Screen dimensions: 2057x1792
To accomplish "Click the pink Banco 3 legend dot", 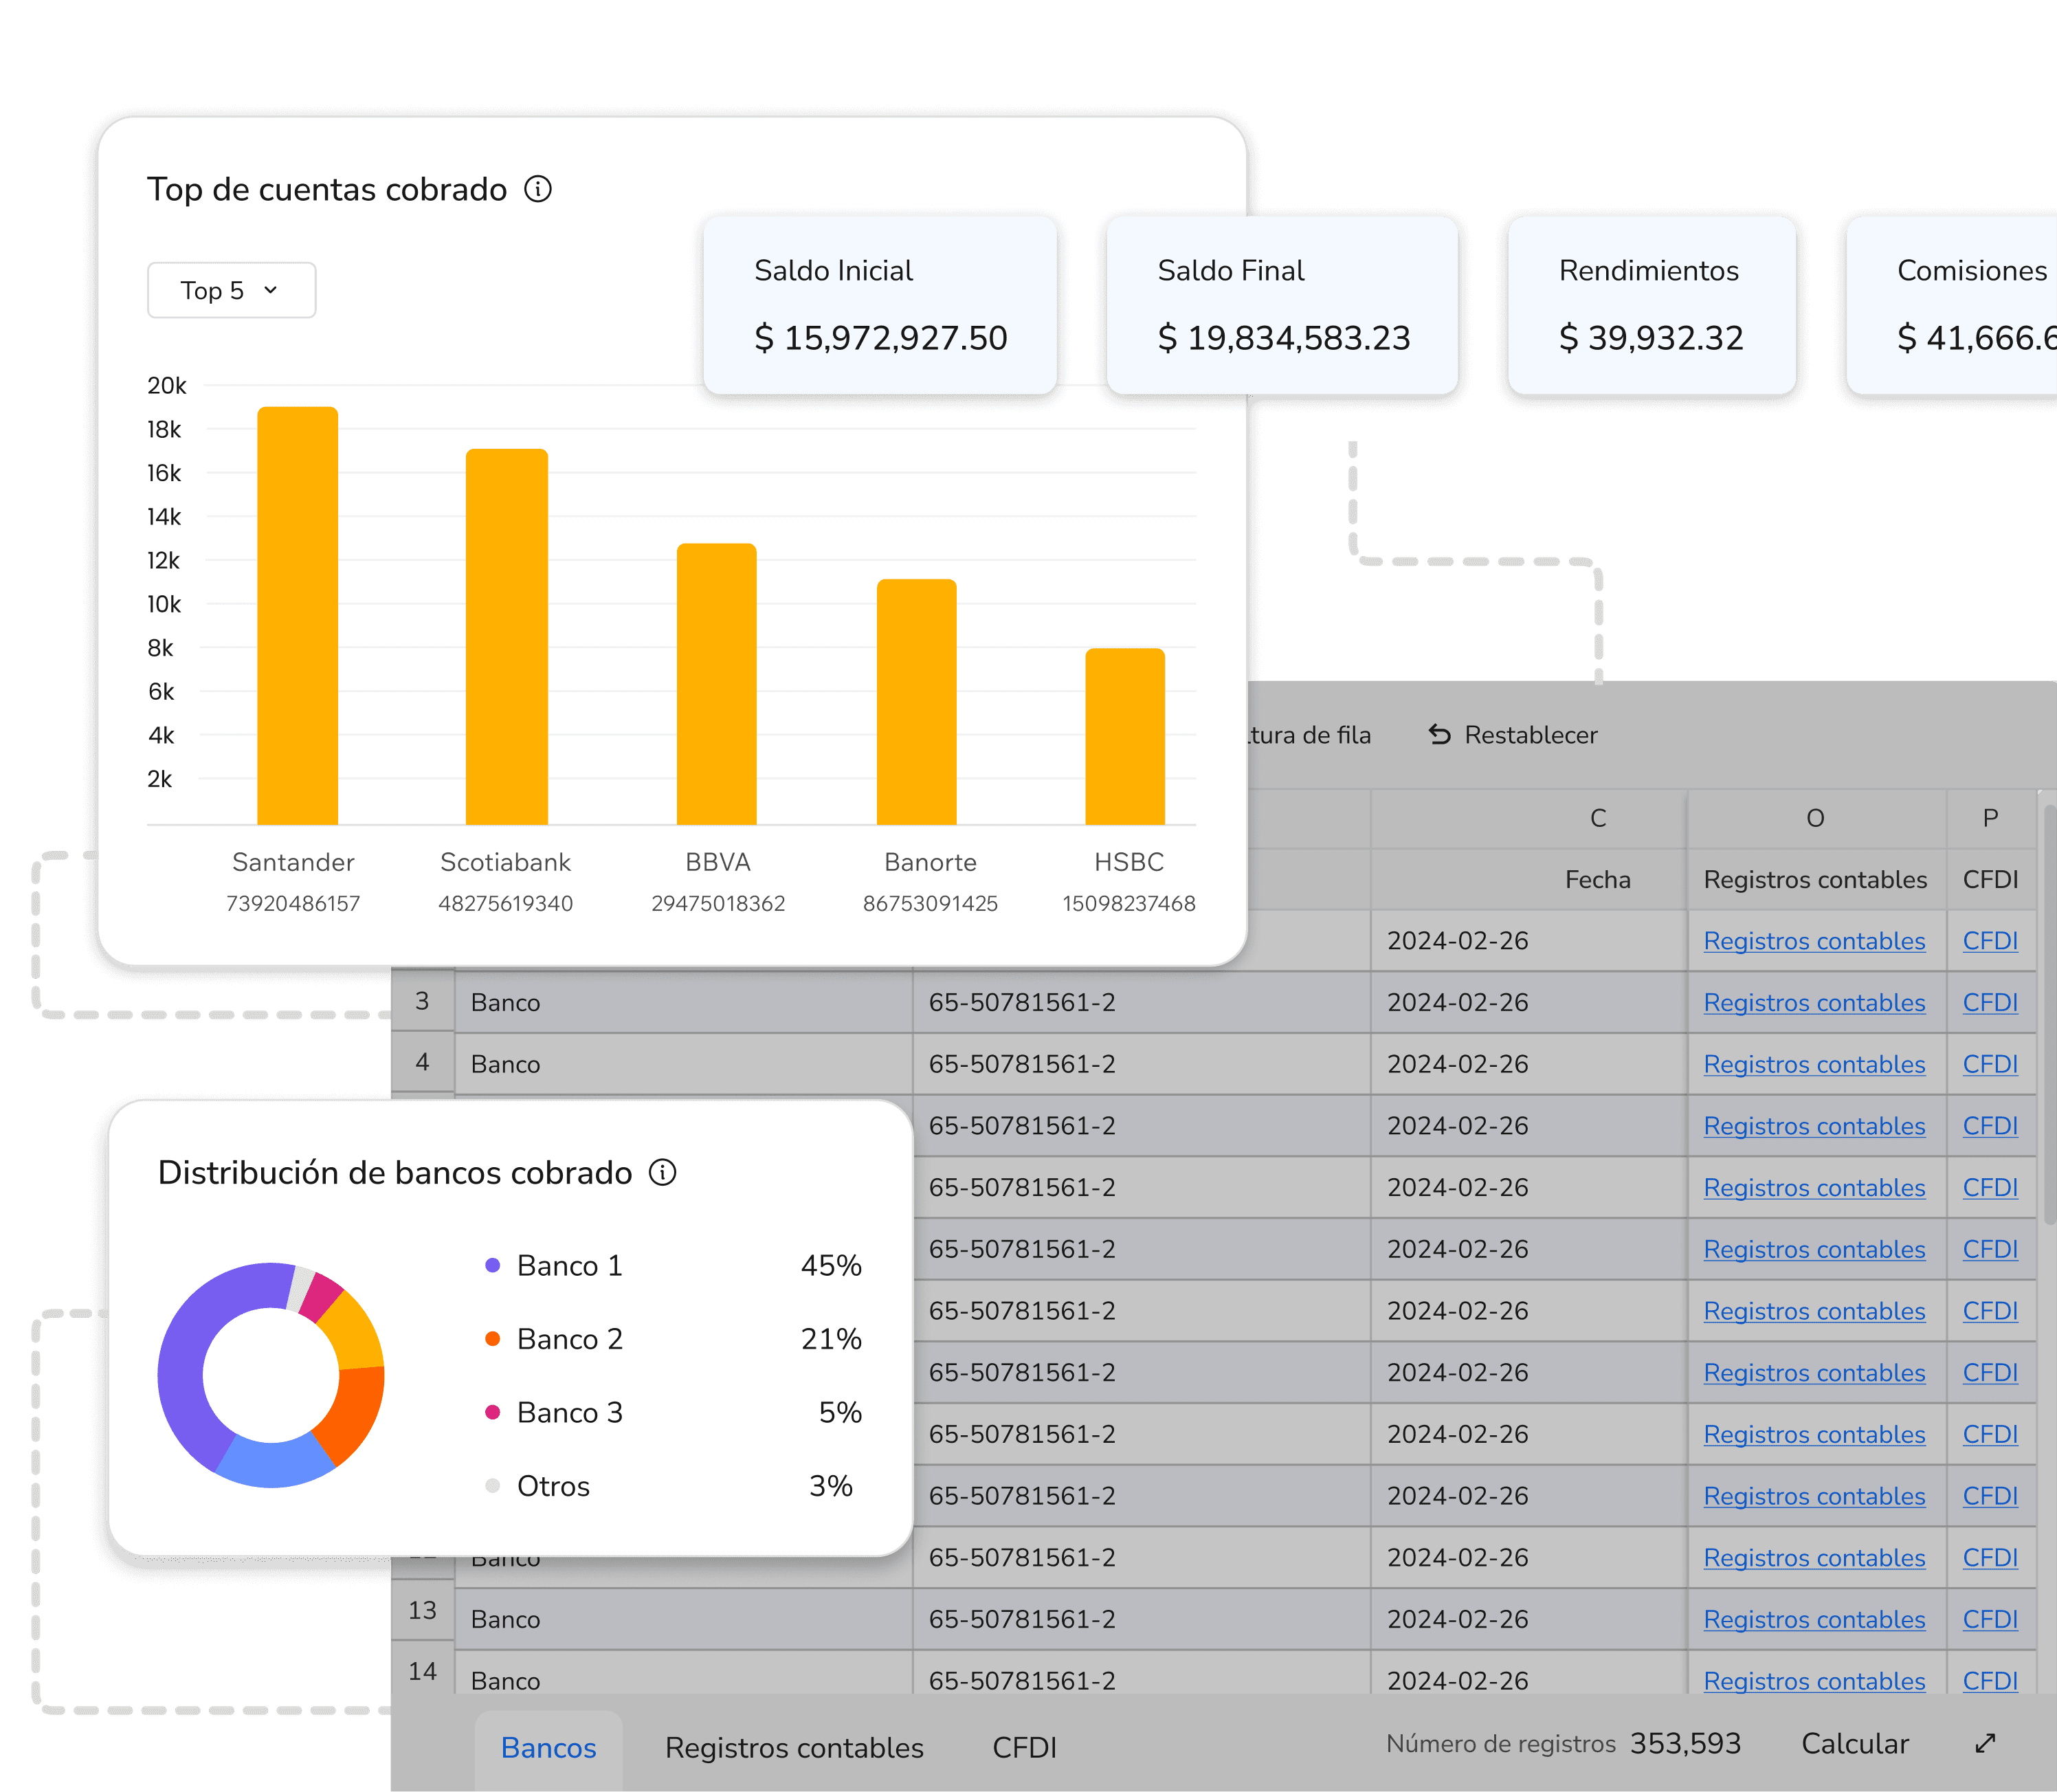I will [x=492, y=1412].
